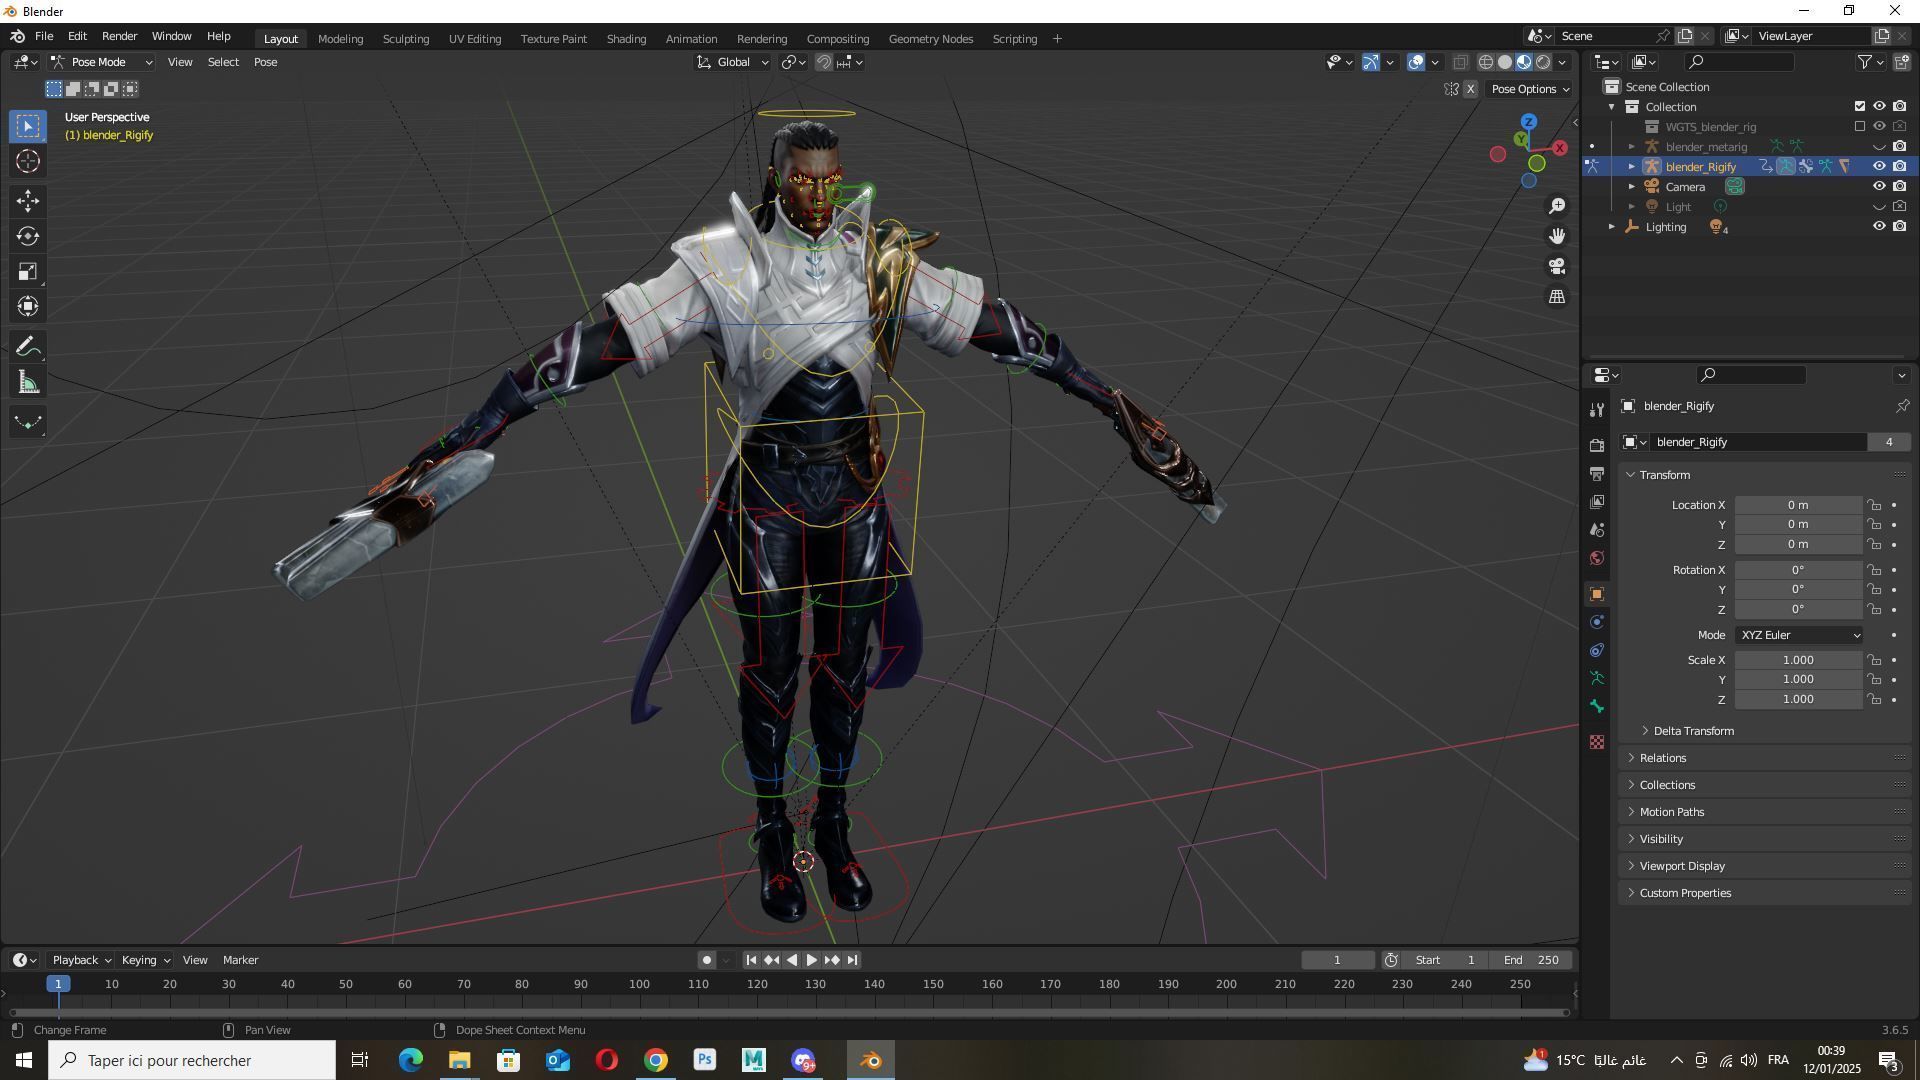Viewport: 1920px width, 1080px height.
Task: Lock the Scale Z property
Action: 1874,700
